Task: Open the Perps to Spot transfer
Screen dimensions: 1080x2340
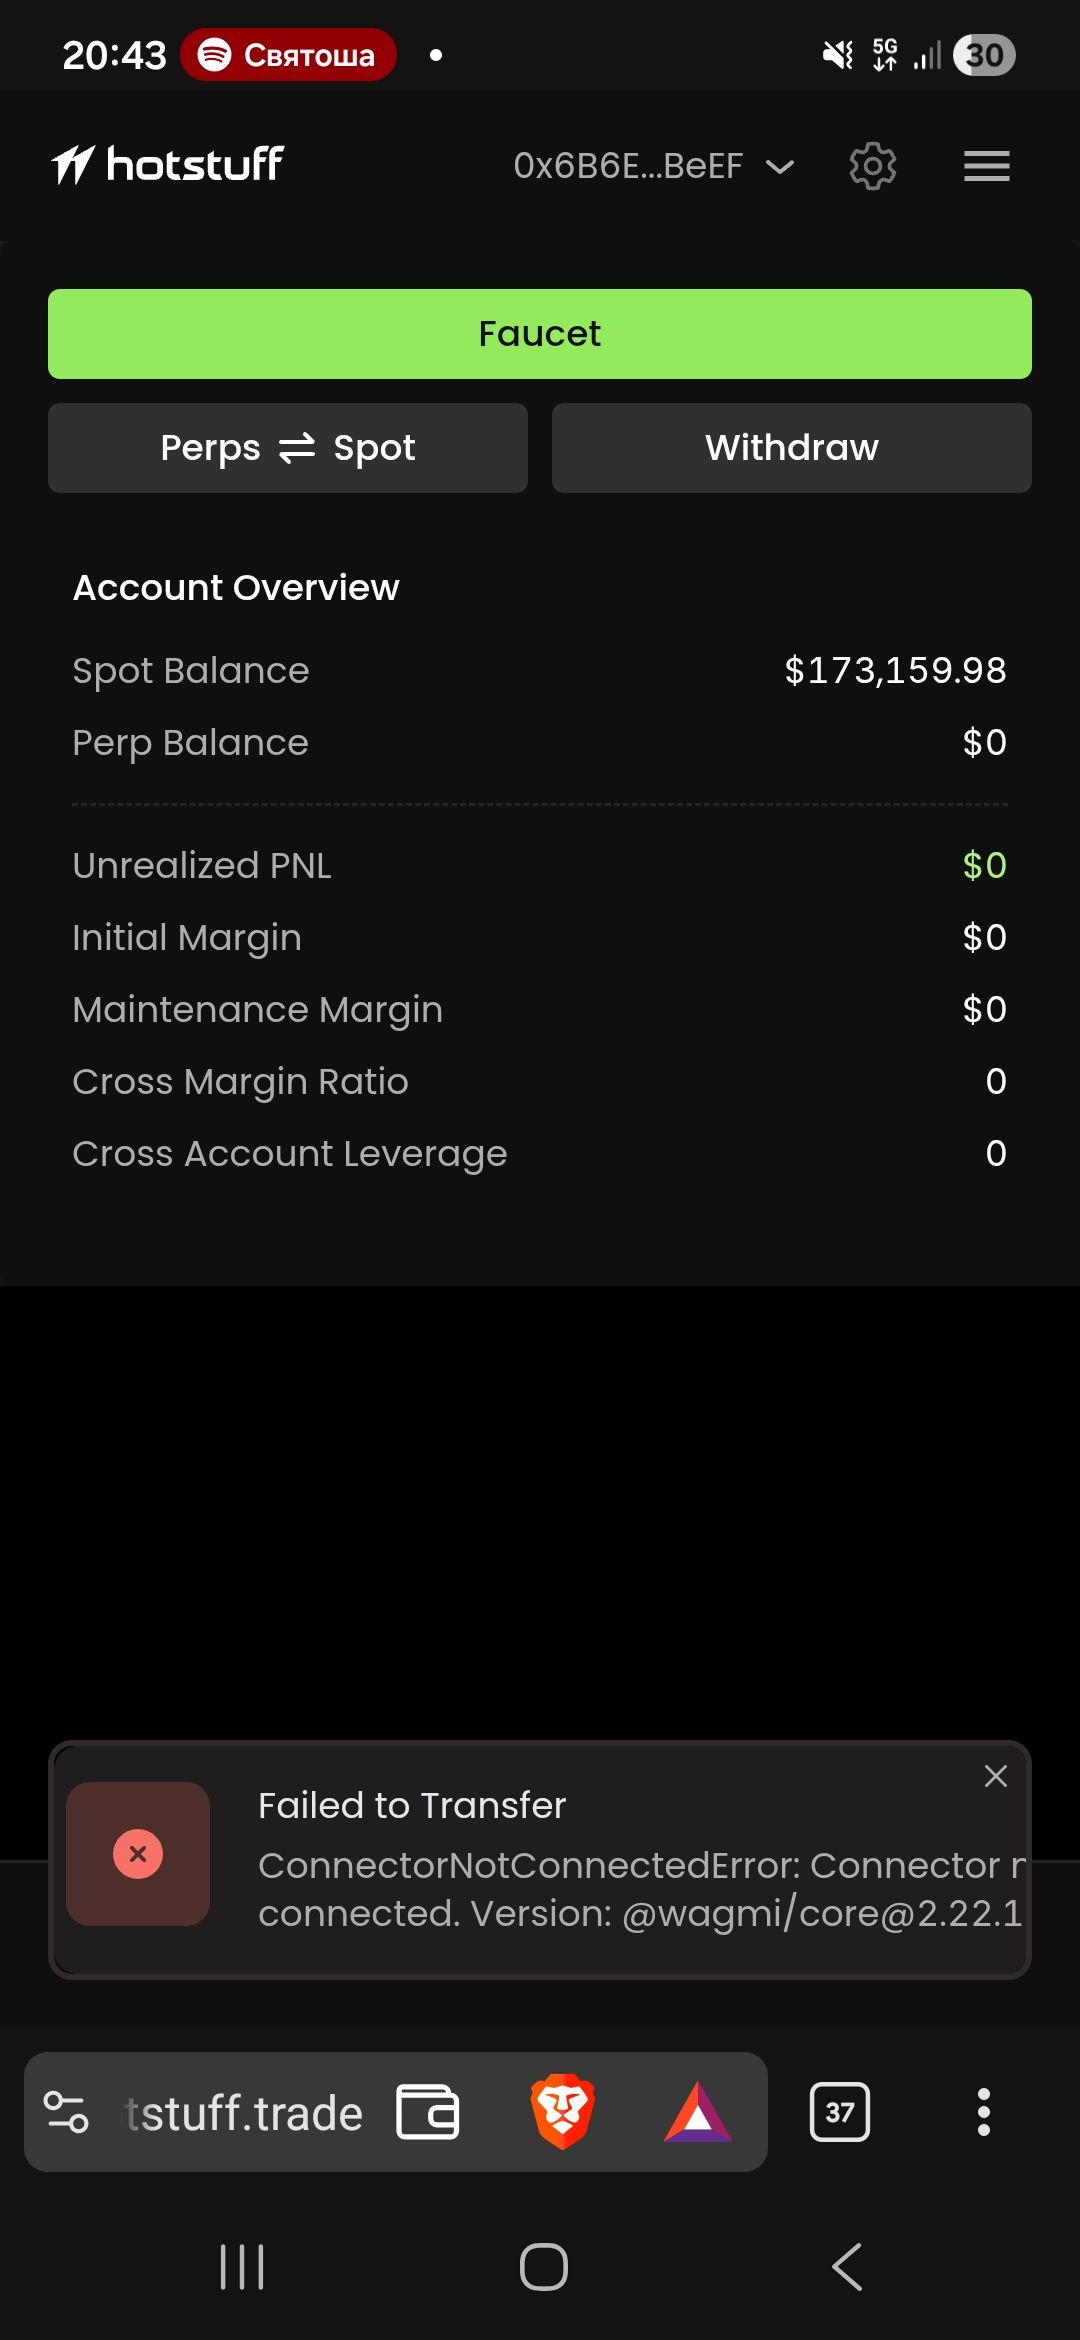Action: point(288,448)
